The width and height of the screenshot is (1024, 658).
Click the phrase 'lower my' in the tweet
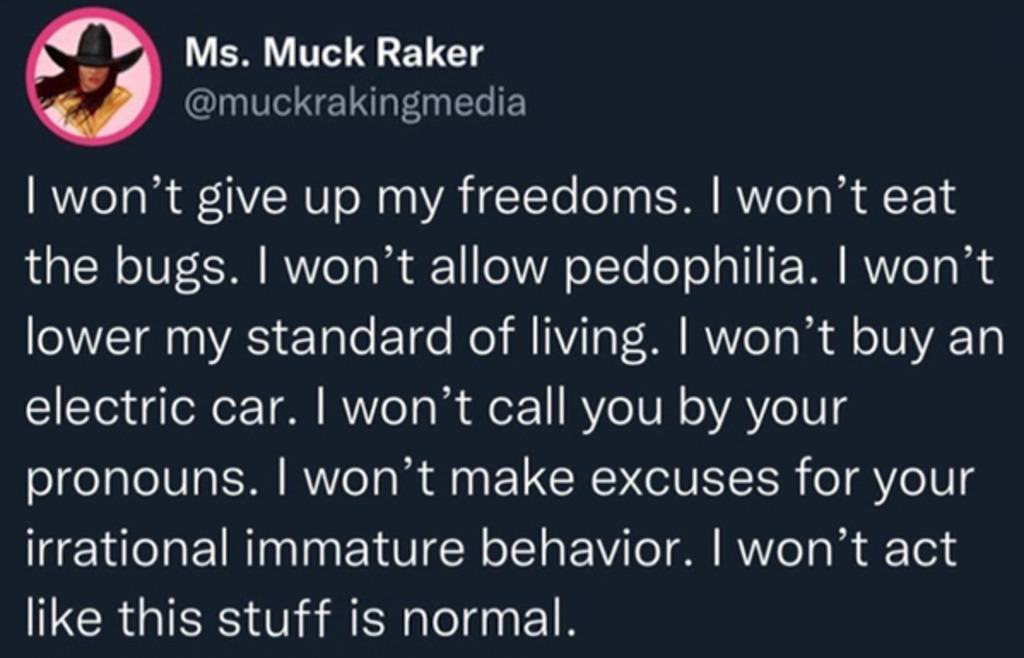[126, 337]
